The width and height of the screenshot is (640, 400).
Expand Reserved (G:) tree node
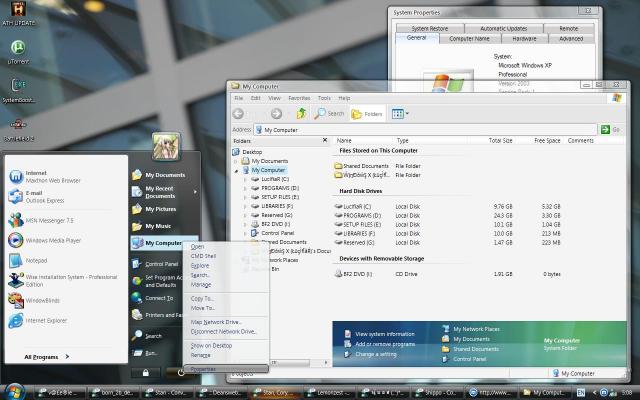pyautogui.click(x=244, y=215)
